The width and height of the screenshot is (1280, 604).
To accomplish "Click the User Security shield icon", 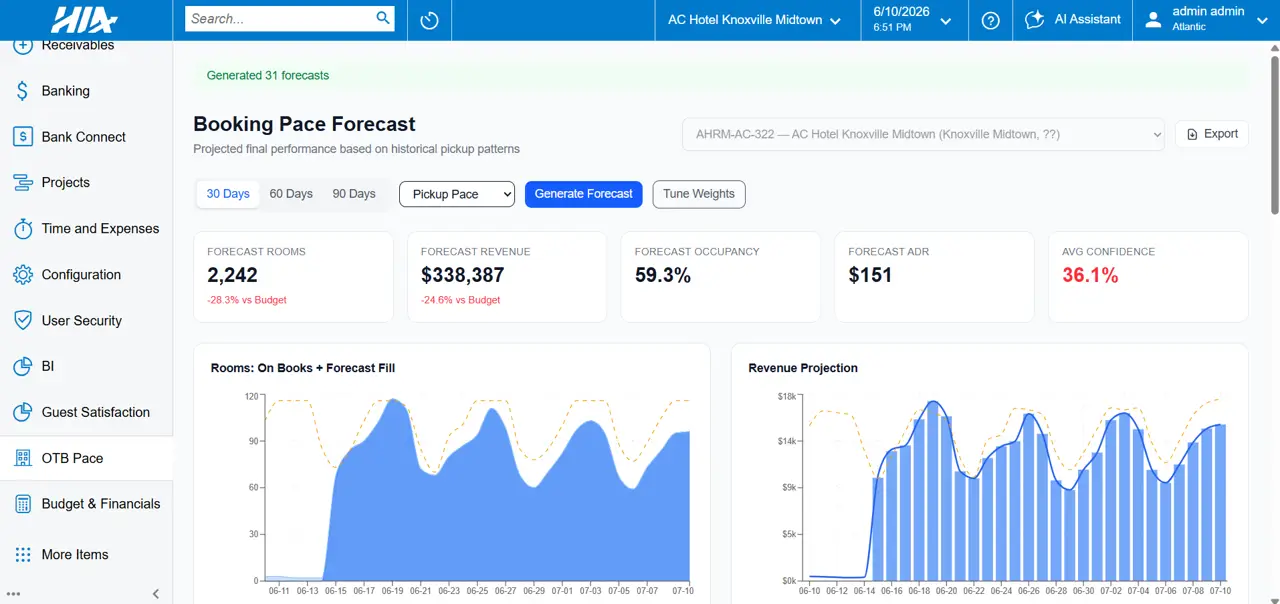I will 23,321.
